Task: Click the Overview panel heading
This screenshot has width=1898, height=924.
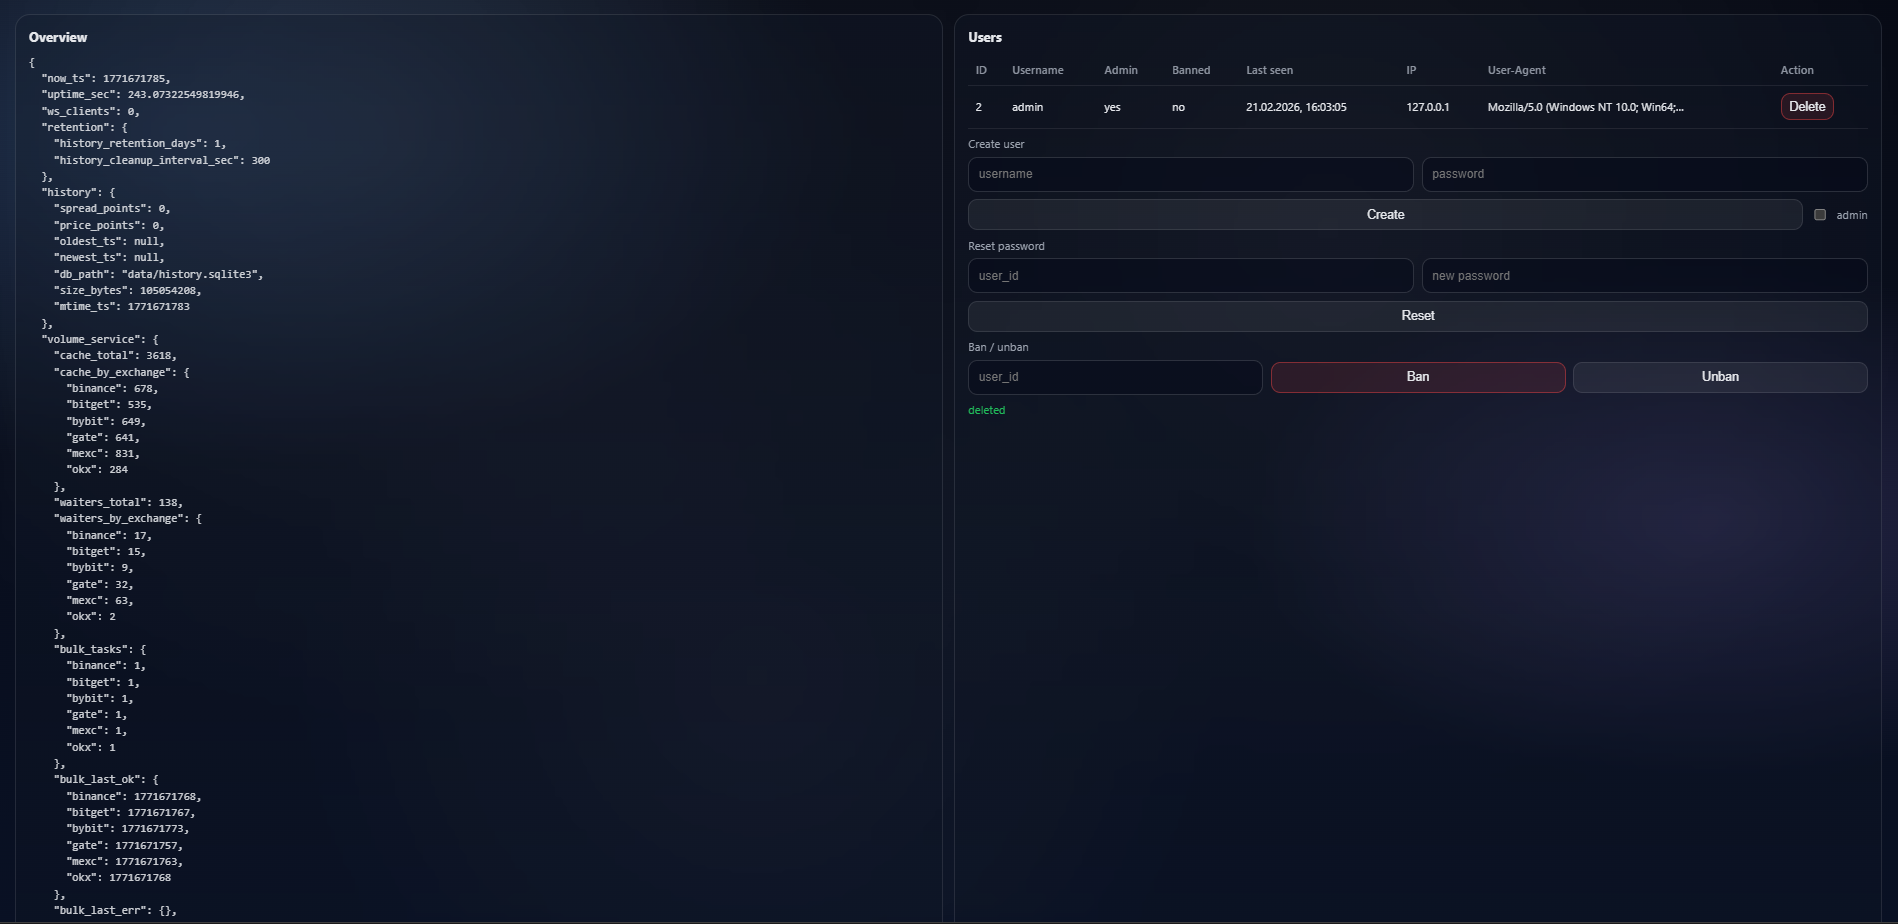Action: 58,37
